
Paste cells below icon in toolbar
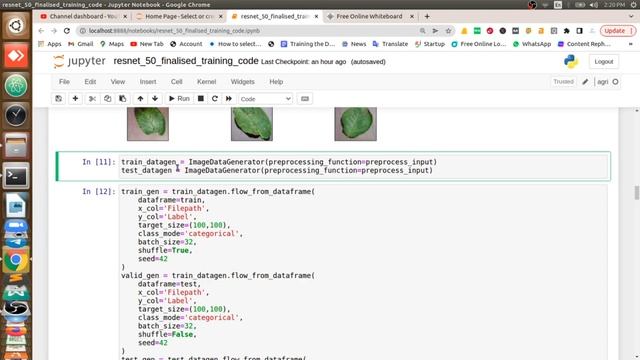[122, 99]
